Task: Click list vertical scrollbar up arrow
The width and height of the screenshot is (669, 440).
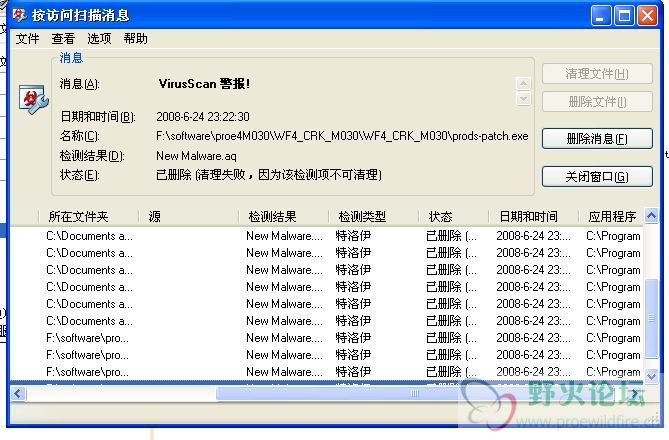Action: 651,216
